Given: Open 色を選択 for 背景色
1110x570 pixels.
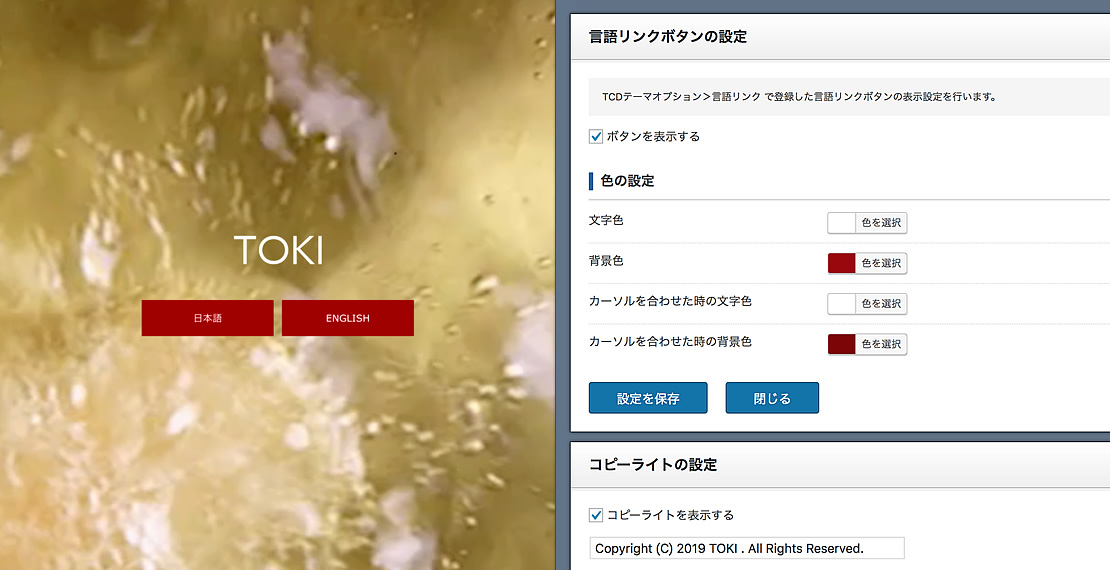Looking at the screenshot, I should (881, 263).
